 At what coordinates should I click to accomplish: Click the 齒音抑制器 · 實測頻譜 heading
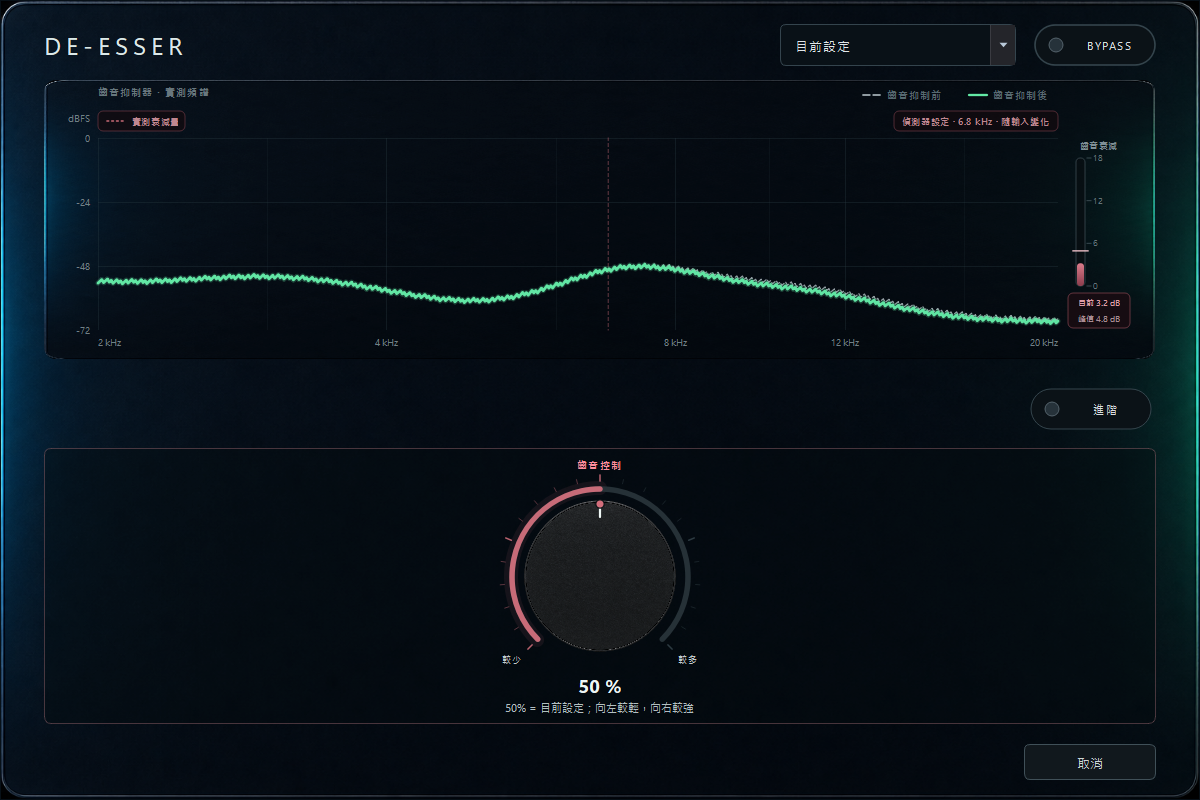(x=154, y=92)
